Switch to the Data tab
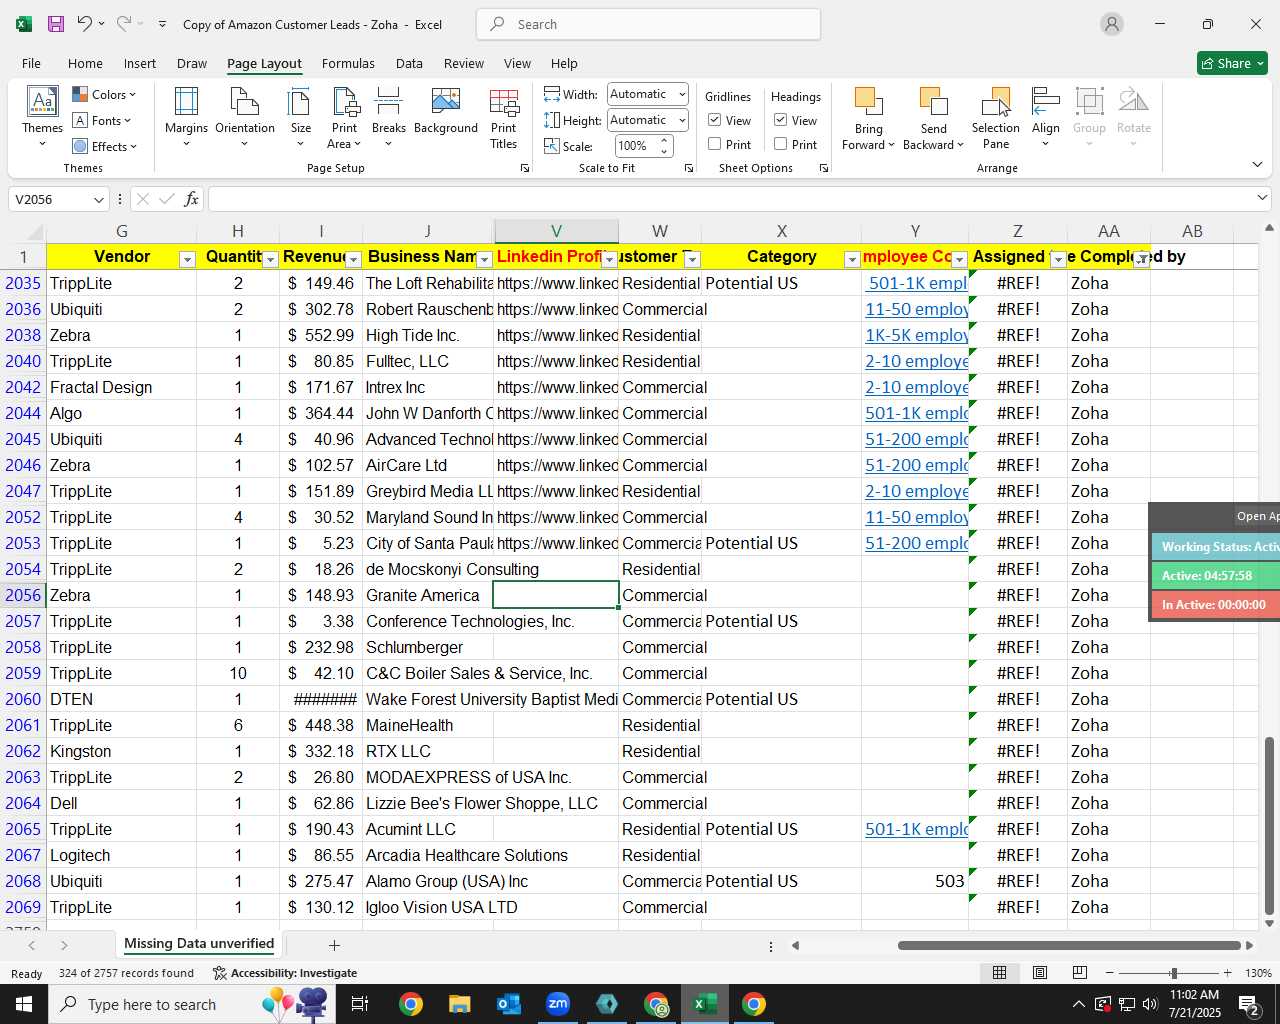The width and height of the screenshot is (1280, 1024). point(409,63)
